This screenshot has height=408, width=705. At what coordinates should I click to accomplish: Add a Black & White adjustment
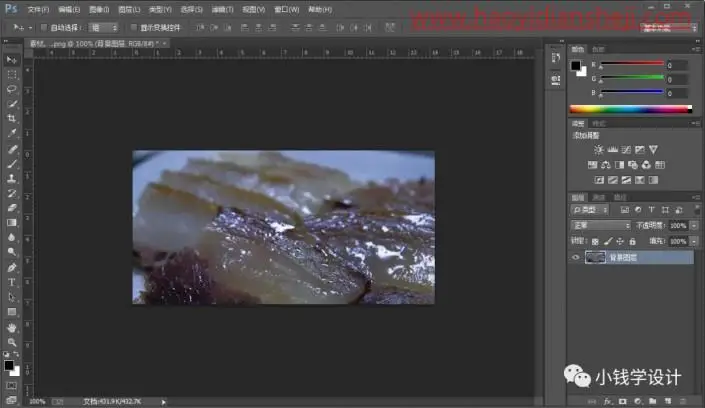click(x=619, y=165)
